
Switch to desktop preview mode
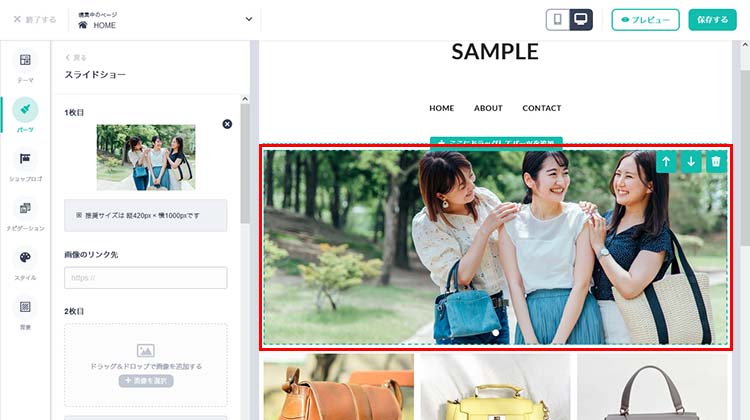pyautogui.click(x=582, y=20)
